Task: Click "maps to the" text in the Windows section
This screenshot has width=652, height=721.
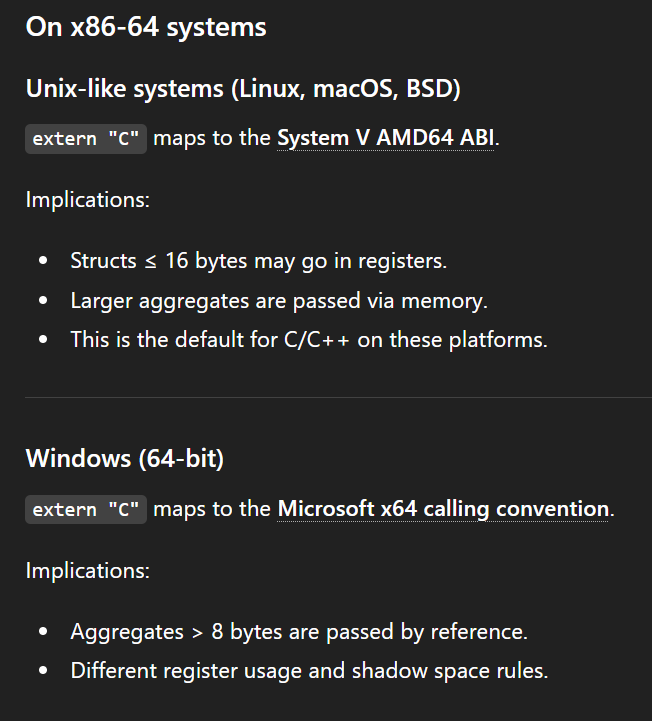Action: [212, 509]
